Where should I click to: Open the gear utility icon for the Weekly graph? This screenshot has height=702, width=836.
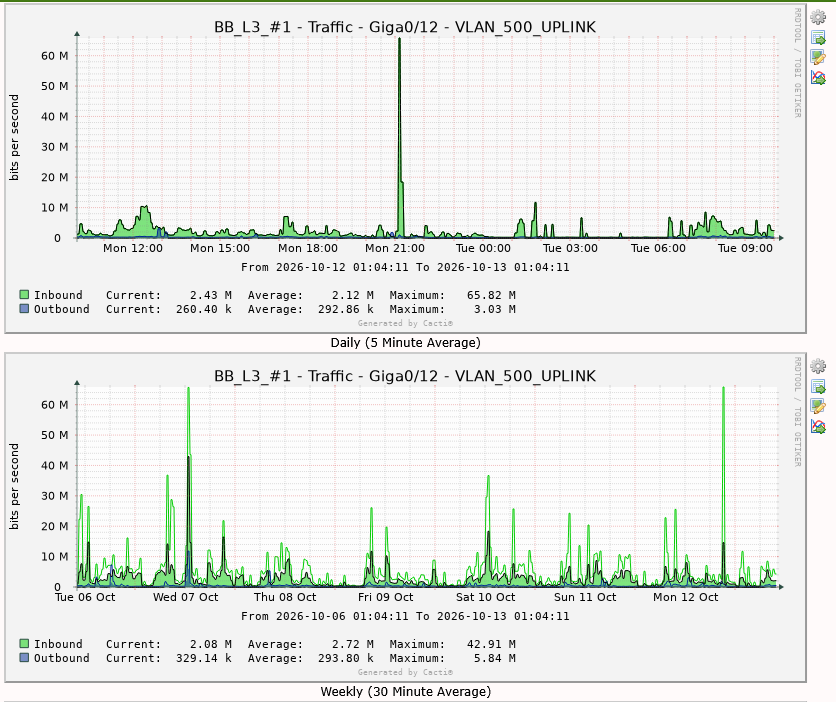tap(818, 366)
